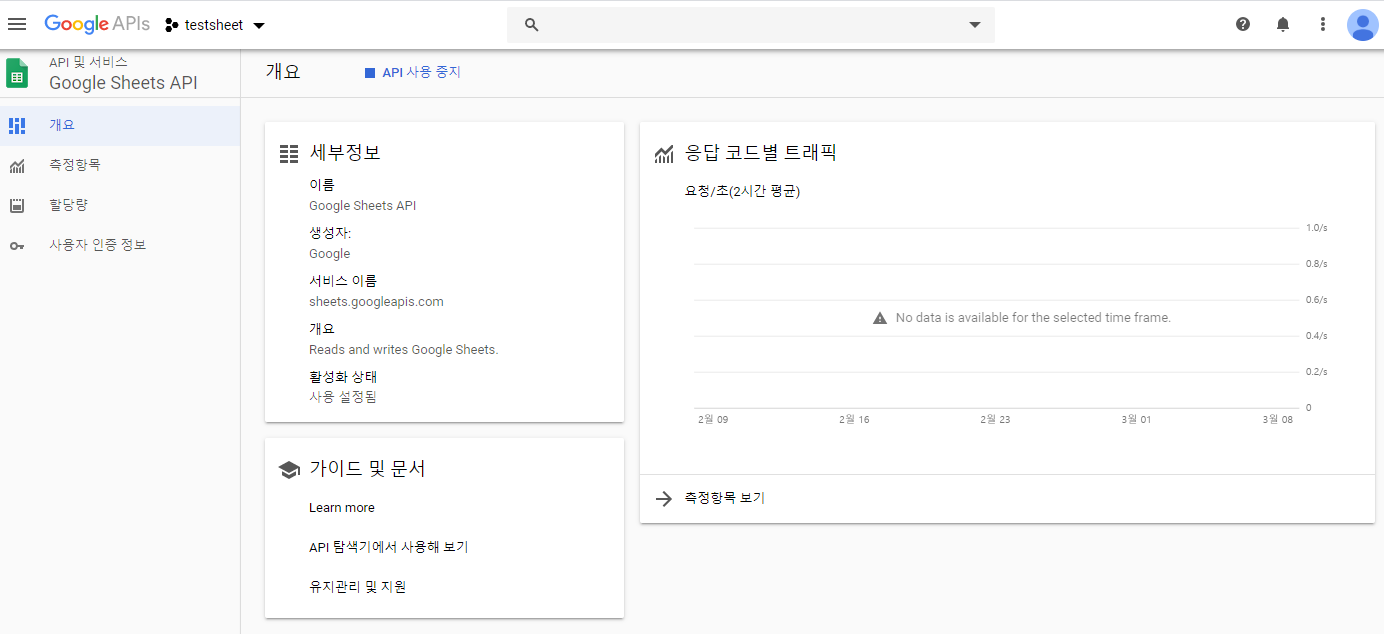Open the hamburger navigation menu

(x=17, y=24)
